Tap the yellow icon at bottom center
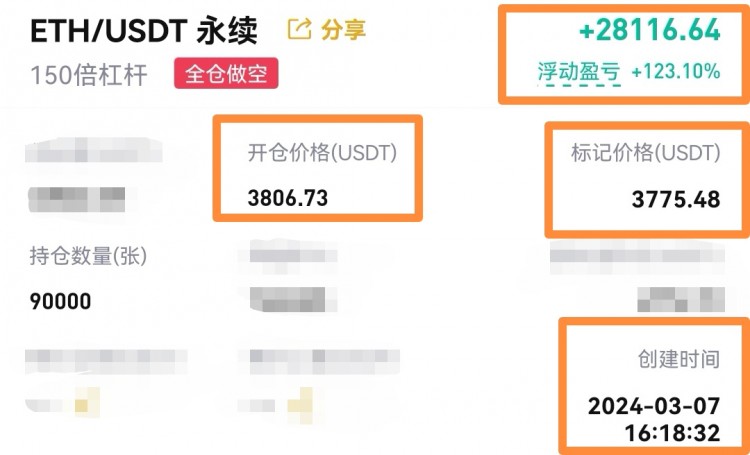 (300, 406)
